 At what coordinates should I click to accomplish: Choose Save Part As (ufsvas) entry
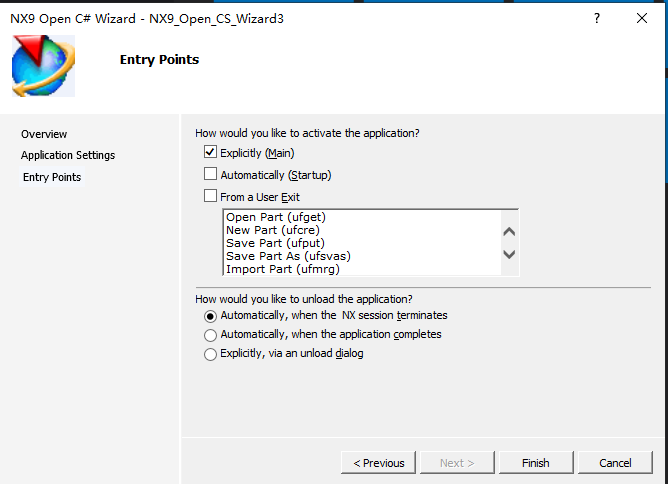pyautogui.click(x=288, y=256)
